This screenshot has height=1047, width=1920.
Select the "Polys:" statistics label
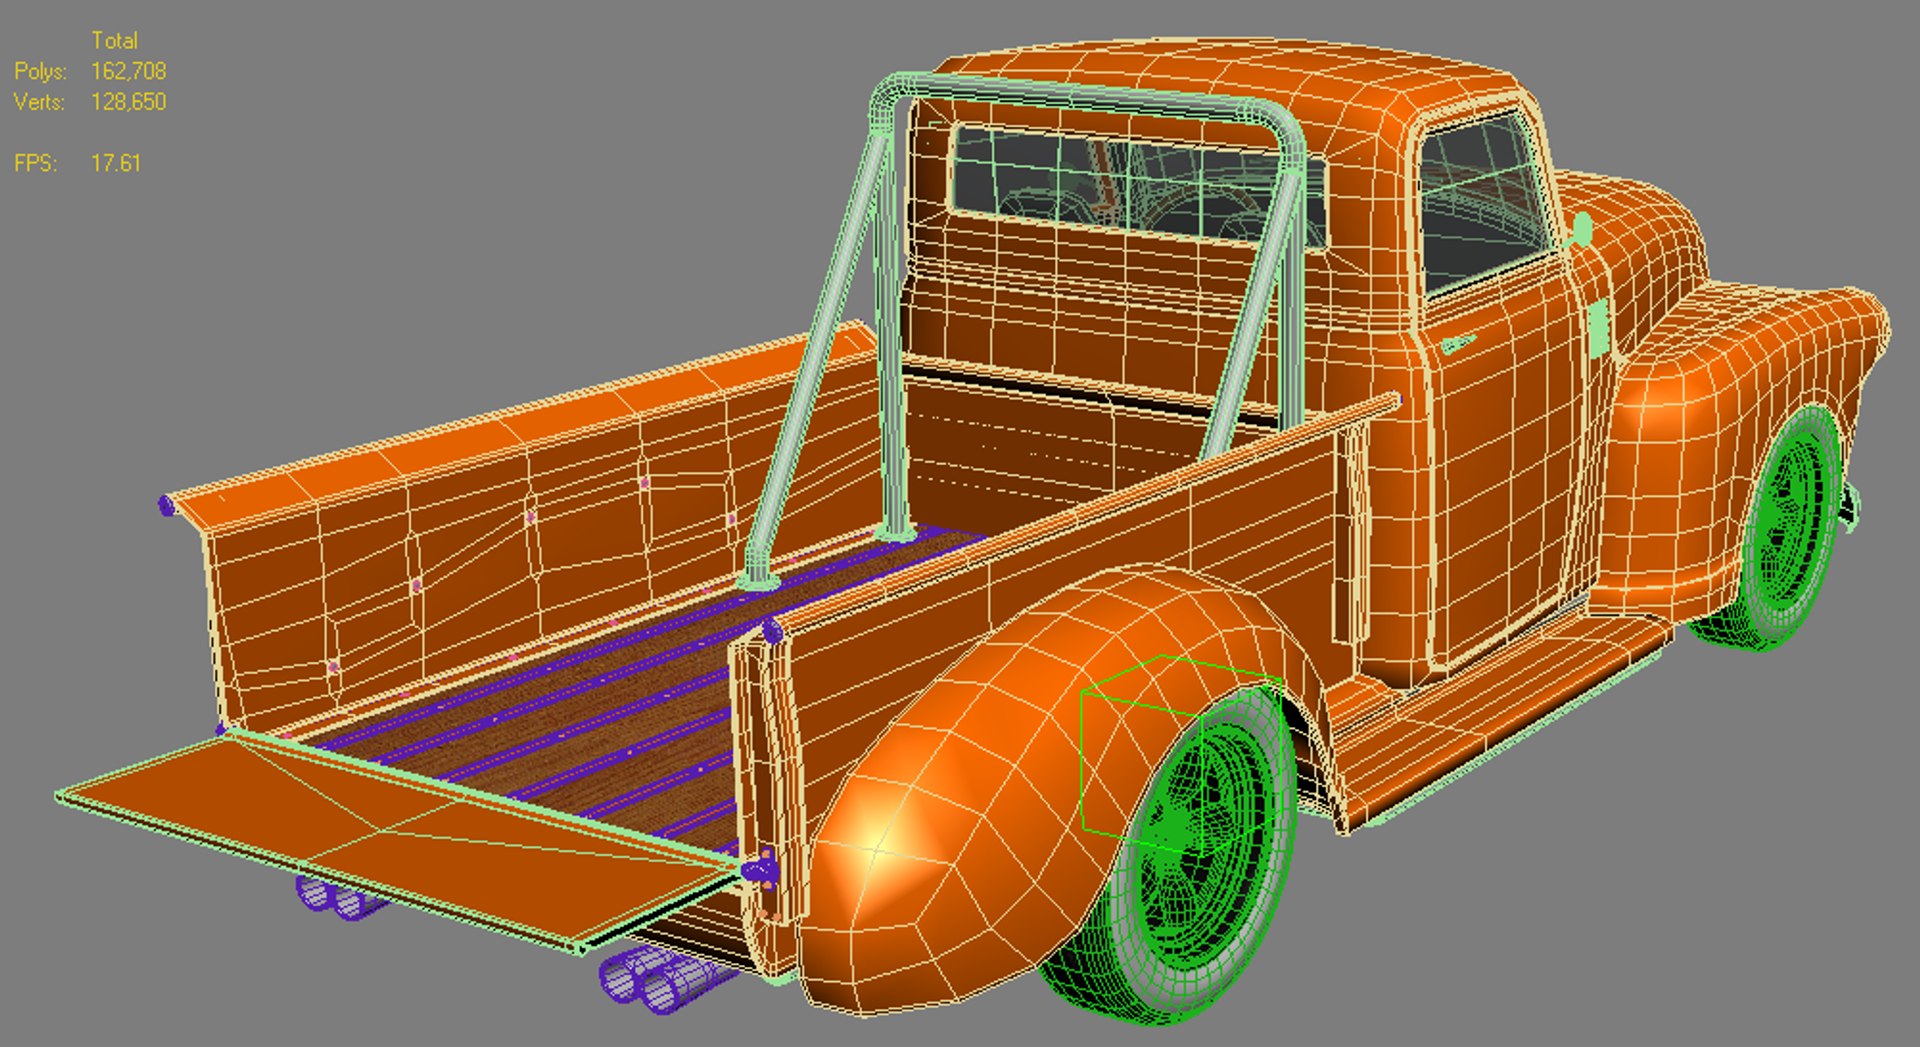40,71
